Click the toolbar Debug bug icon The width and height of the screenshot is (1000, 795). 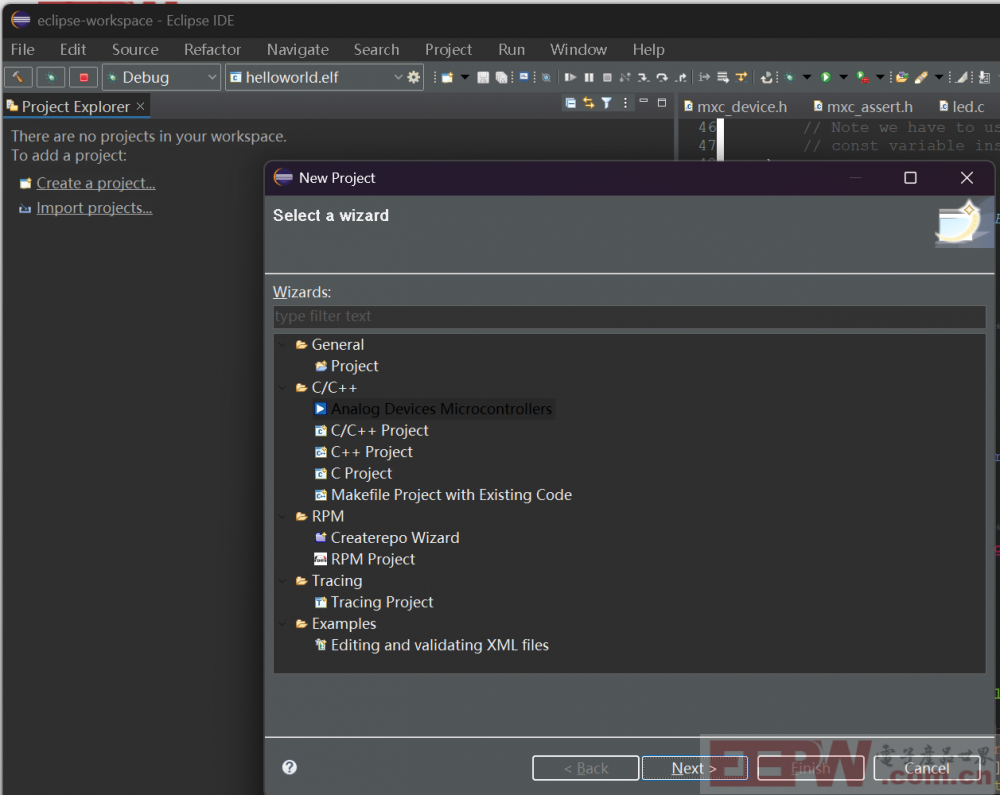(x=790, y=77)
